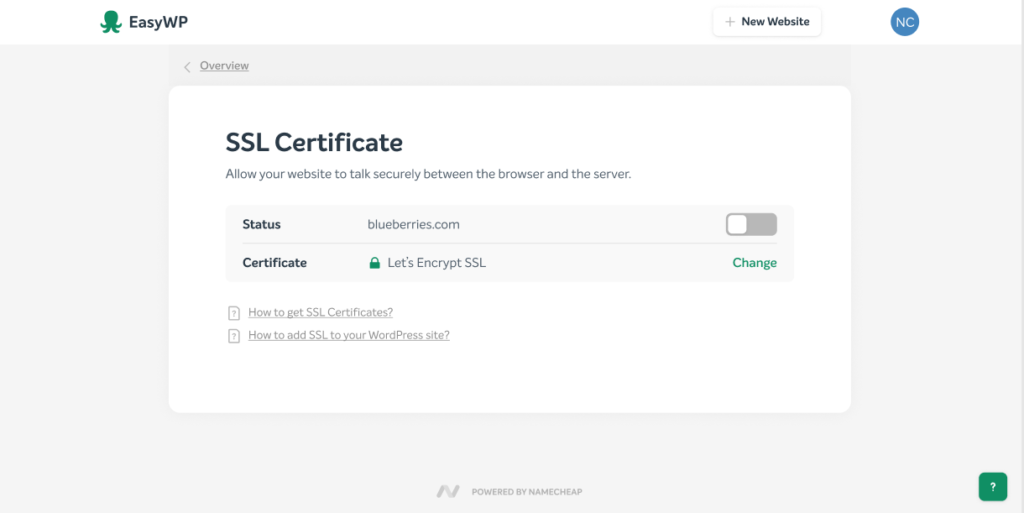Click the Powered by Namecheap text
The height and width of the screenshot is (513, 1024).
click(526, 491)
